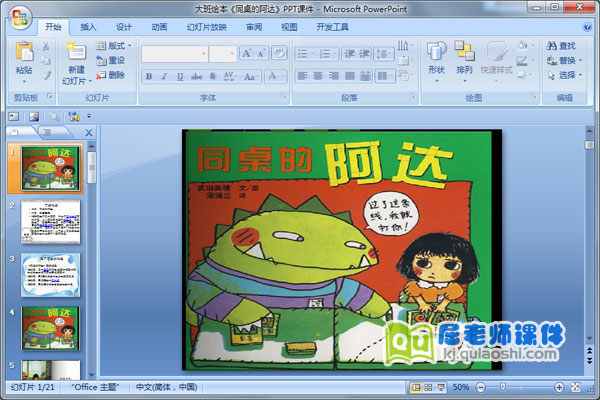Click the Increase List Level icon
Image resolution: width=600 pixels, height=400 pixels.
[364, 54]
